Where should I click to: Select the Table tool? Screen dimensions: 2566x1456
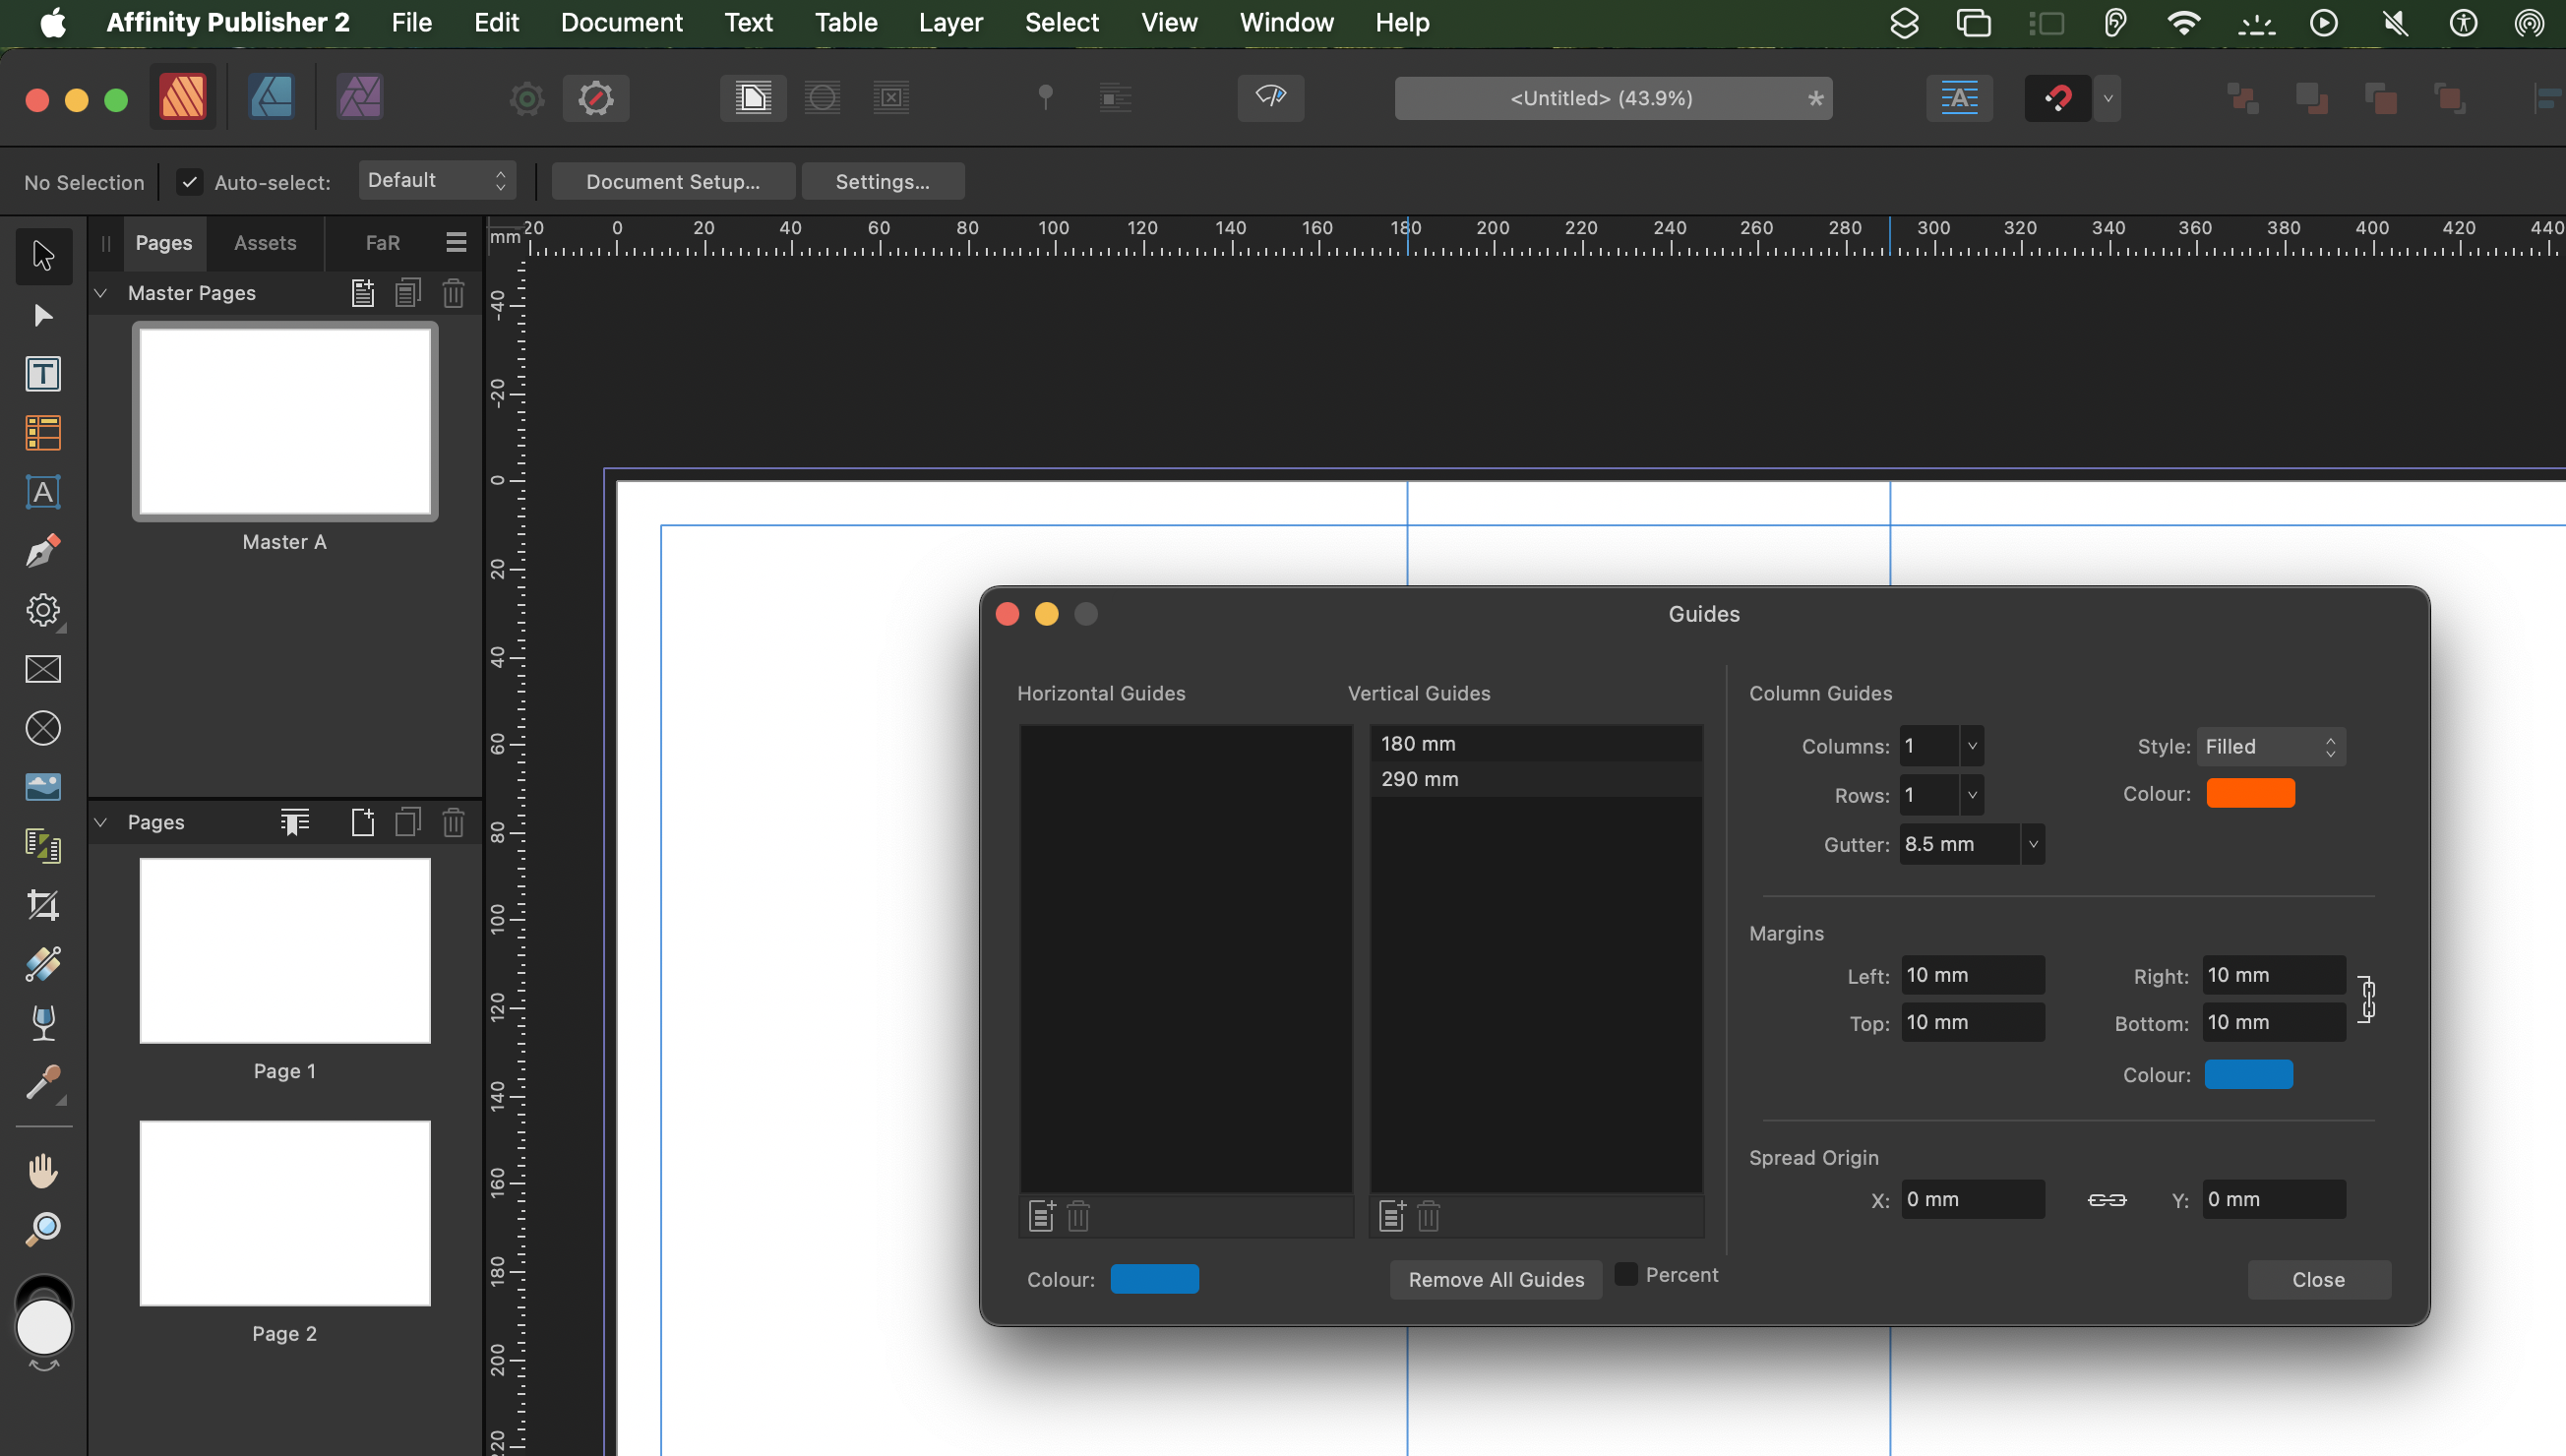[43, 433]
